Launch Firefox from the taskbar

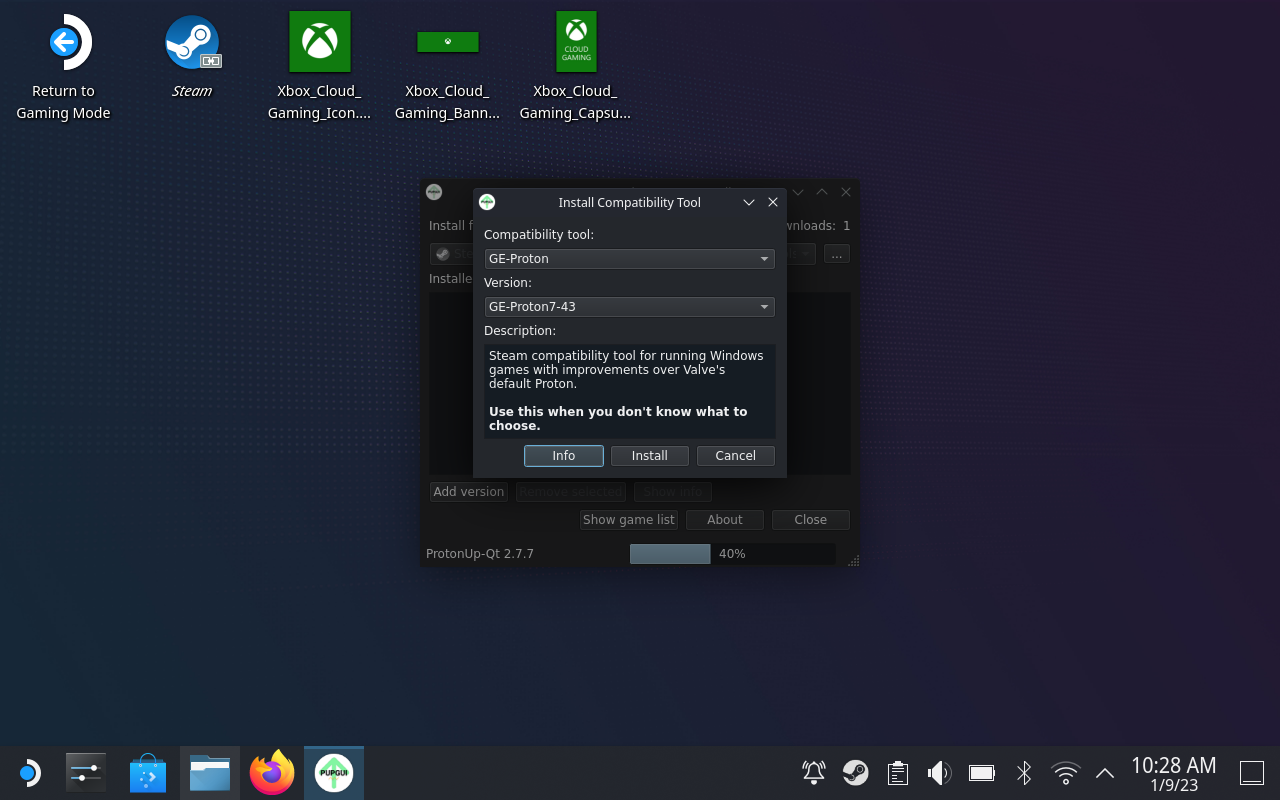(x=271, y=772)
